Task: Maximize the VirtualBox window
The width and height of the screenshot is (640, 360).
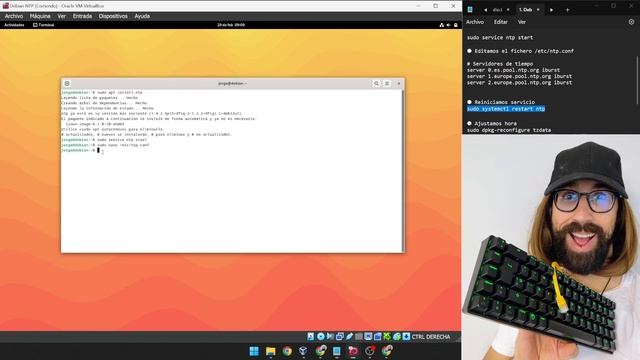Action: click(x=436, y=6)
